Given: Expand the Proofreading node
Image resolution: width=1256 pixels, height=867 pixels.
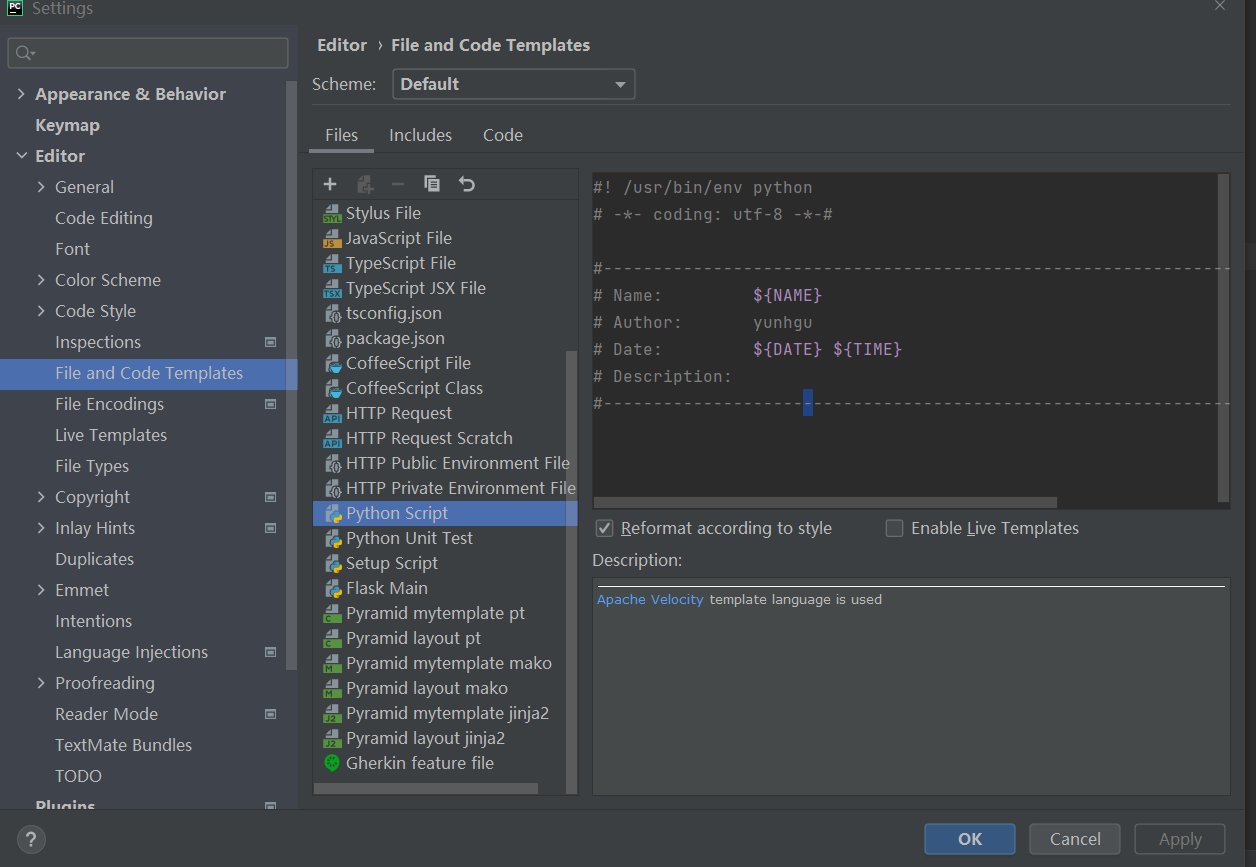Looking at the screenshot, I should coord(41,683).
